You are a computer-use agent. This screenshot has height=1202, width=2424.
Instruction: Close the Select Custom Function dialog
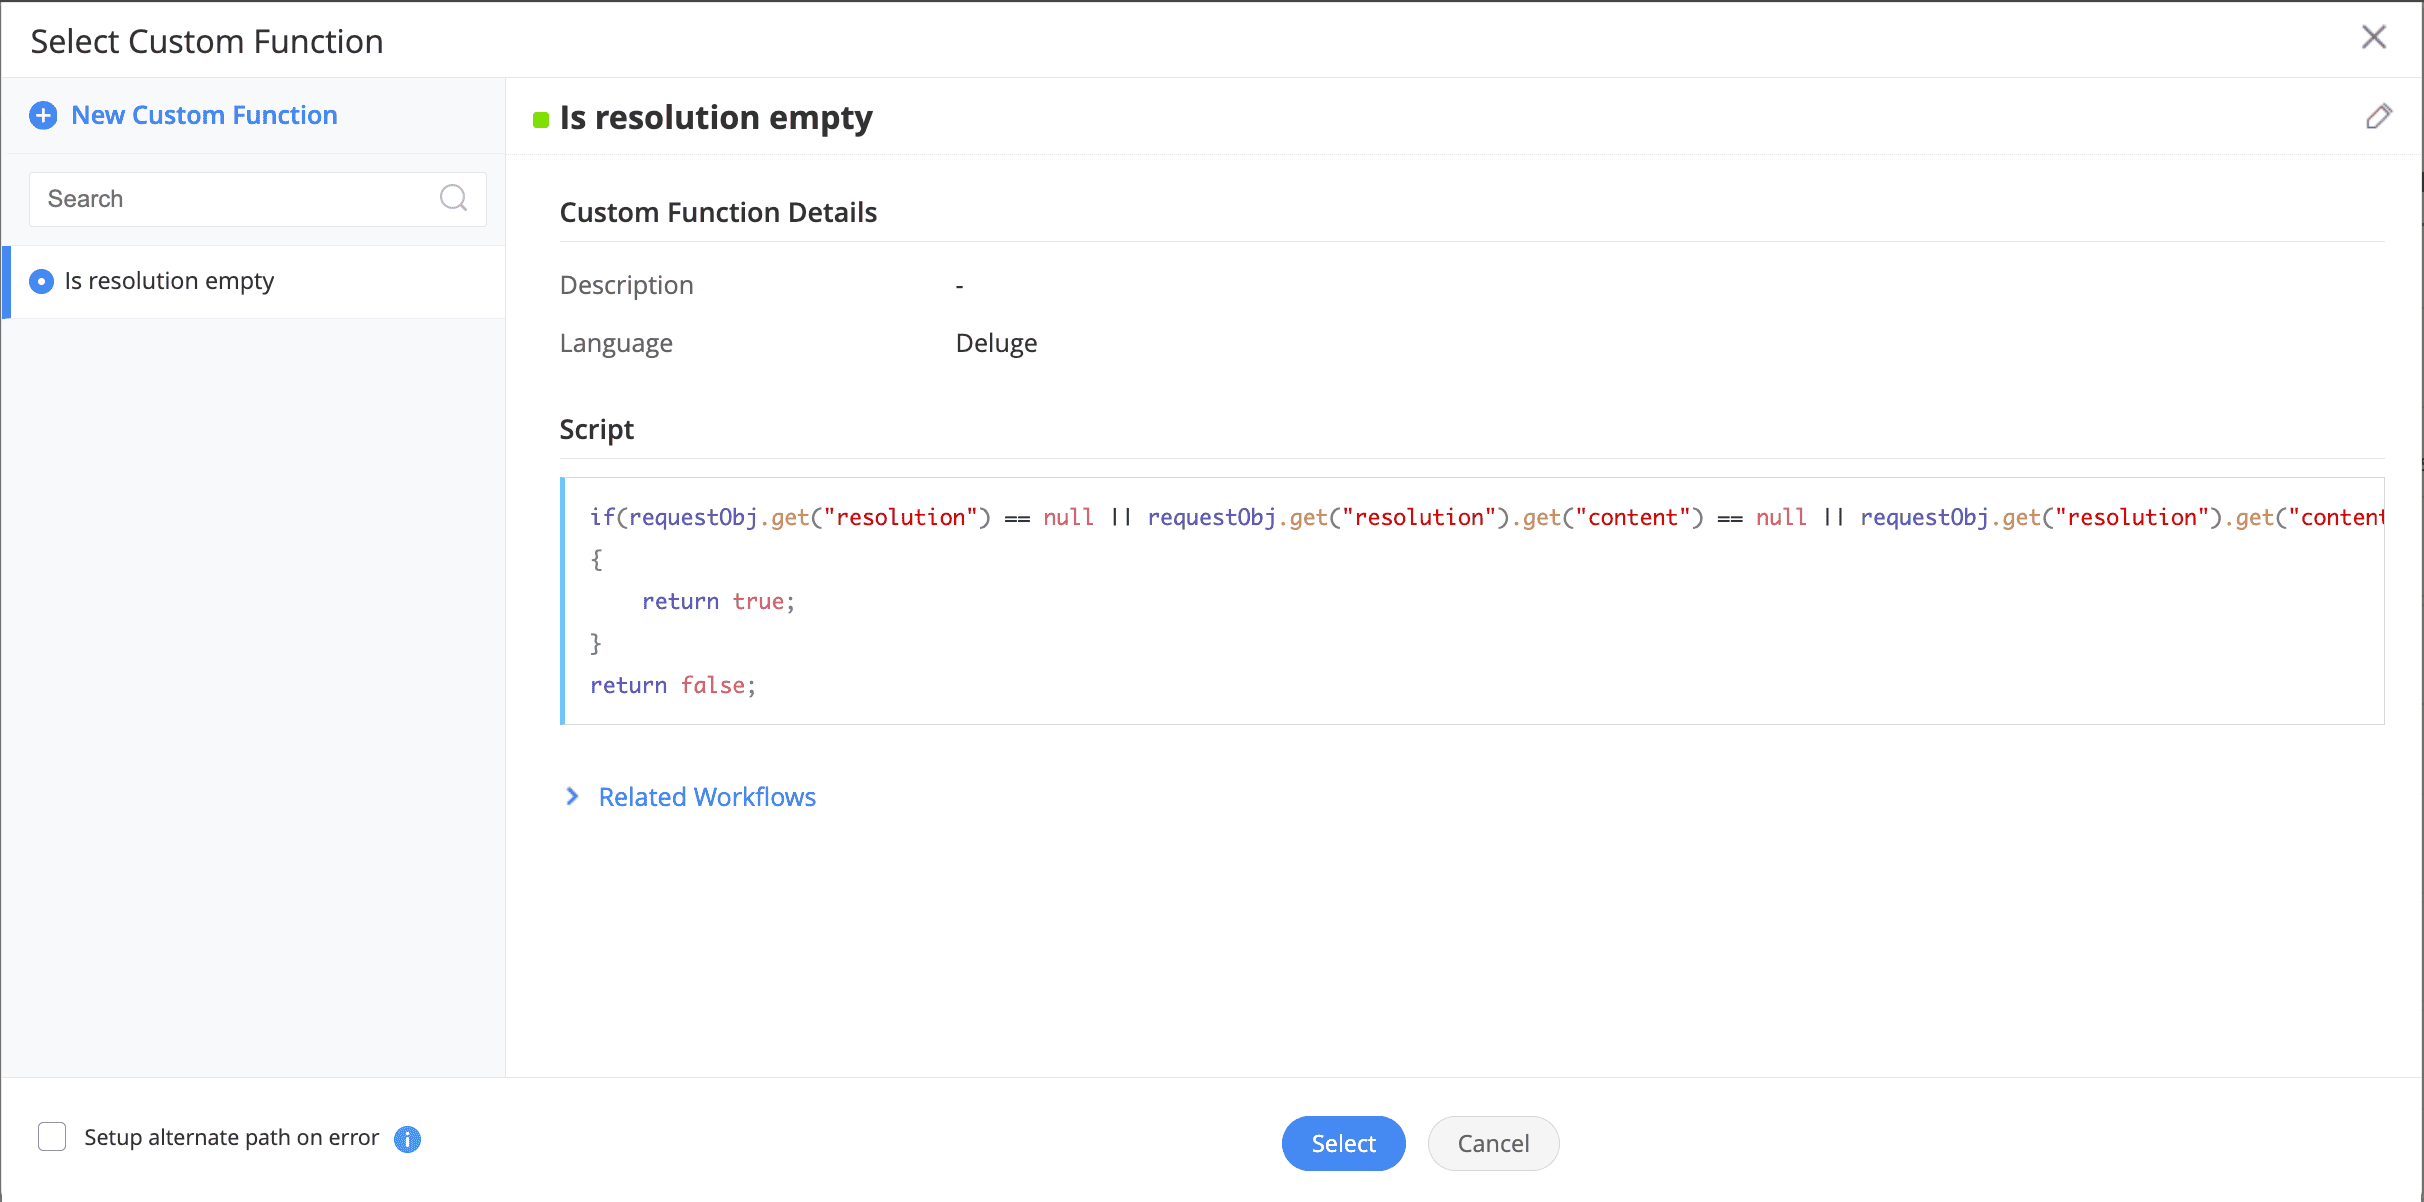[2373, 38]
